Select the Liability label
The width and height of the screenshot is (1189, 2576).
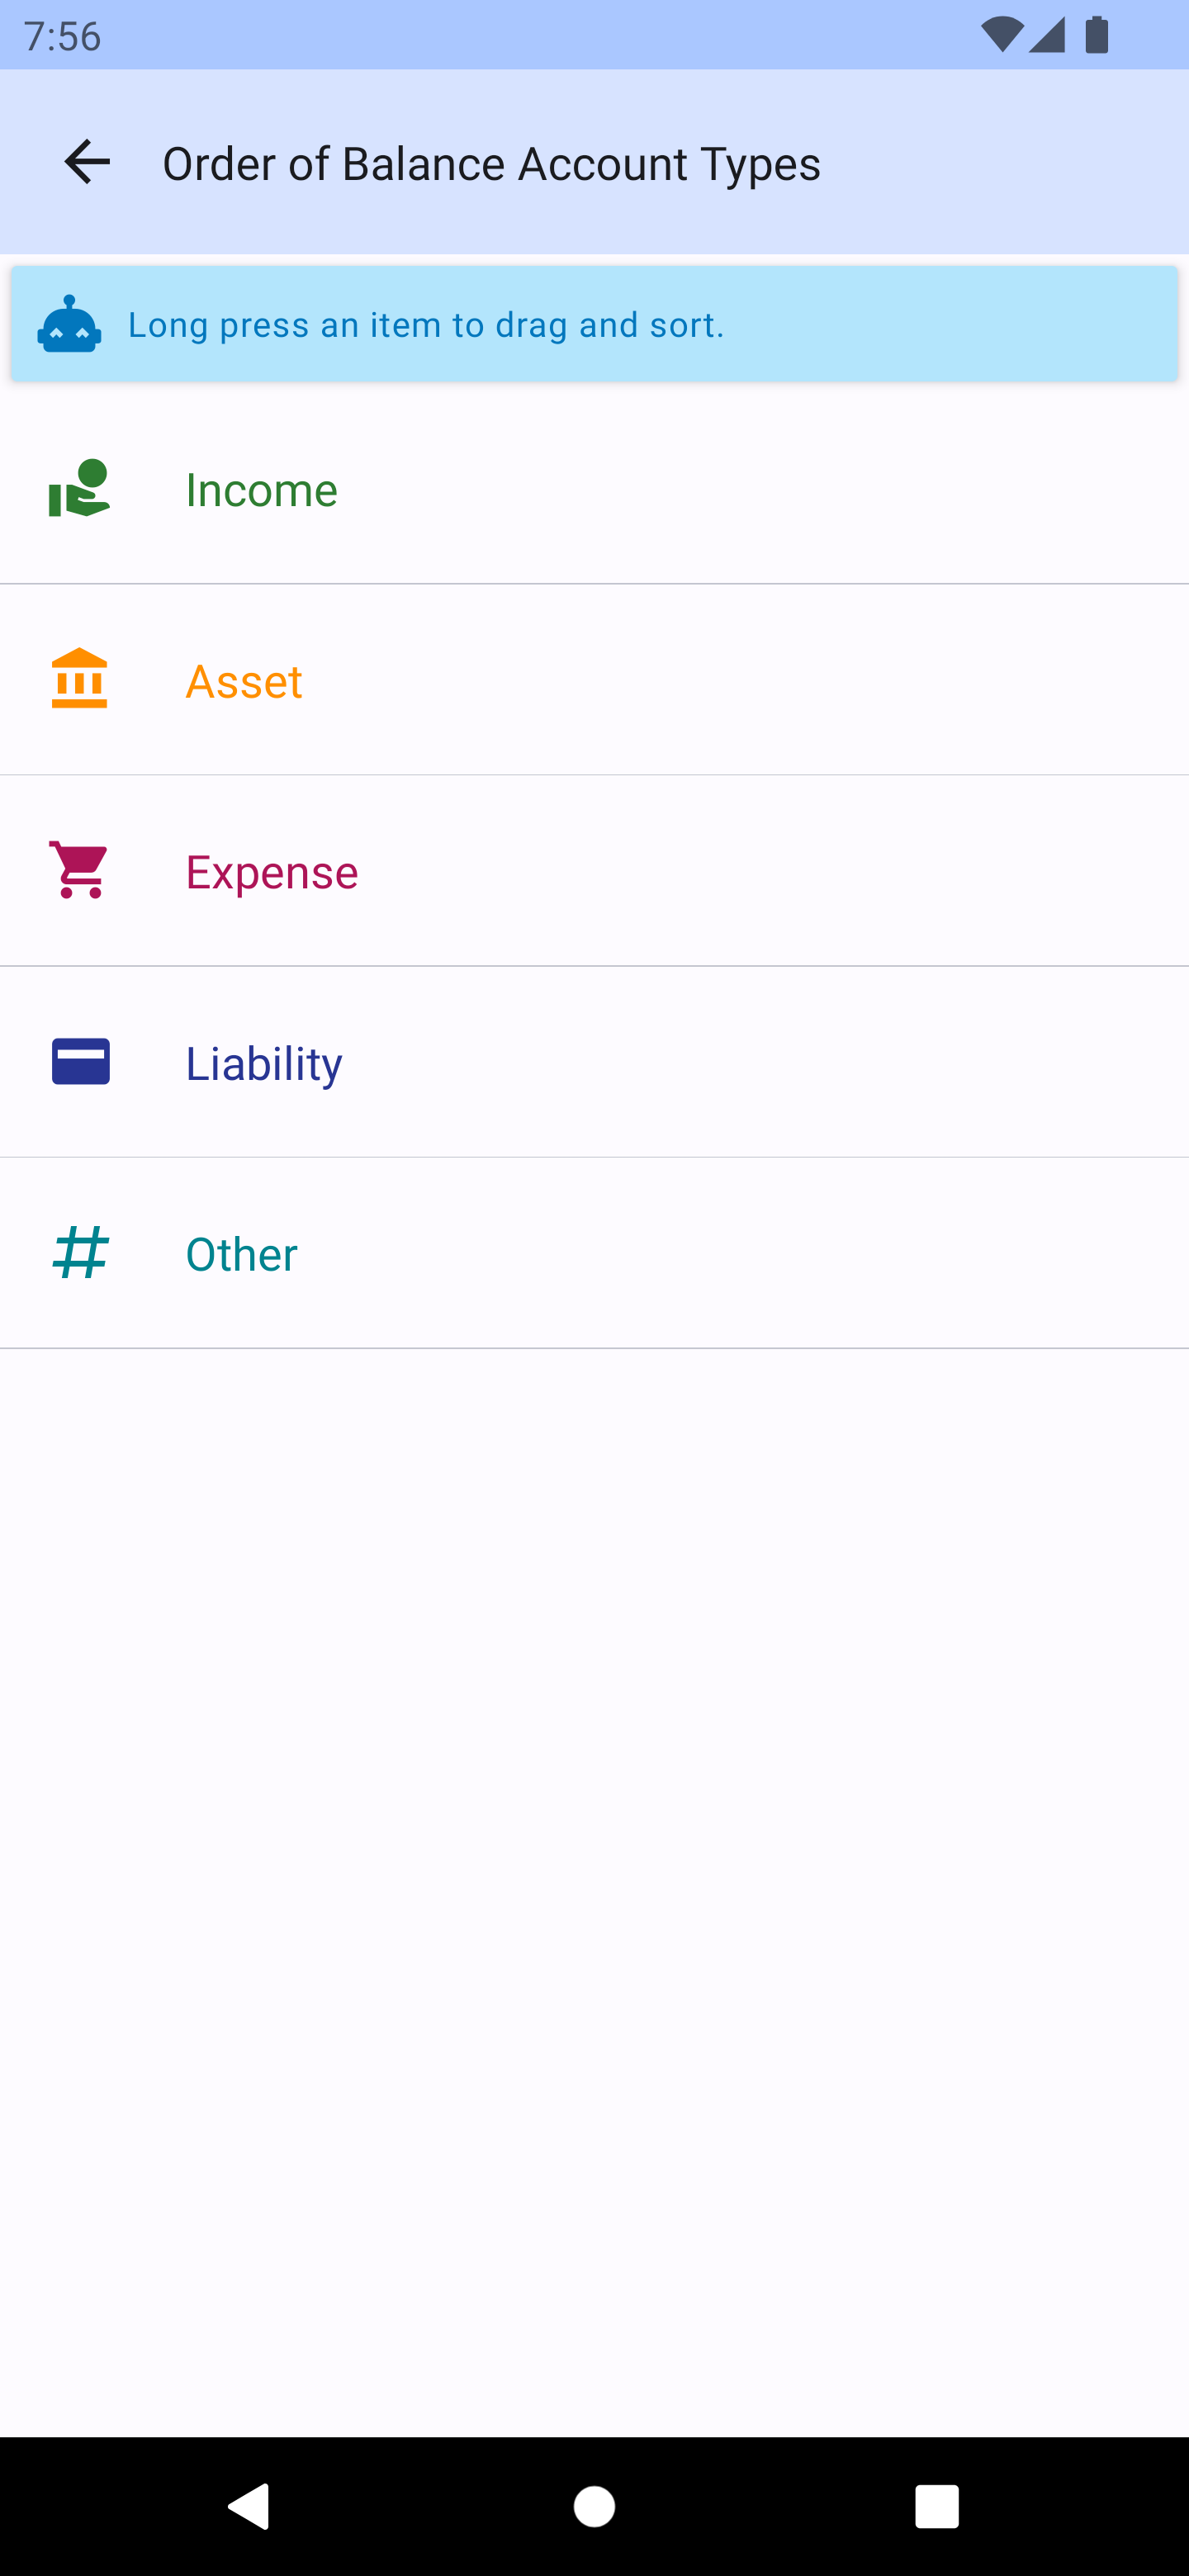(x=264, y=1063)
